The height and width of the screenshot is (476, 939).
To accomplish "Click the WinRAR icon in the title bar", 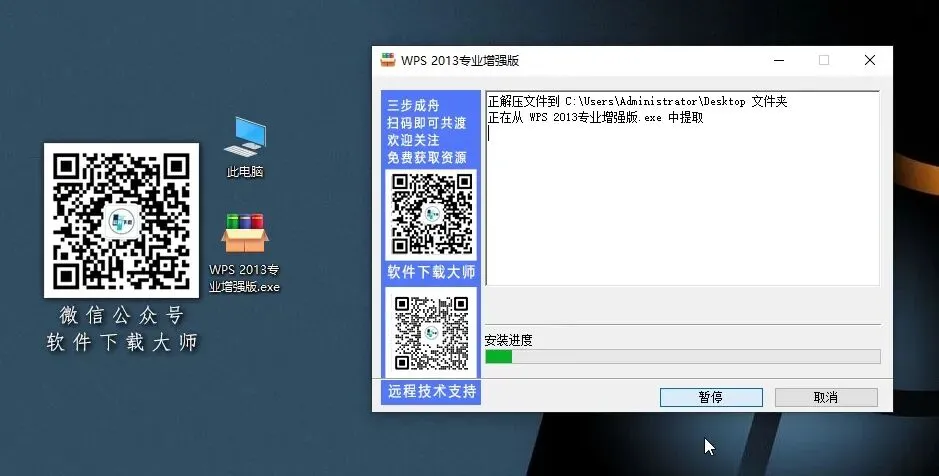I will (x=387, y=60).
